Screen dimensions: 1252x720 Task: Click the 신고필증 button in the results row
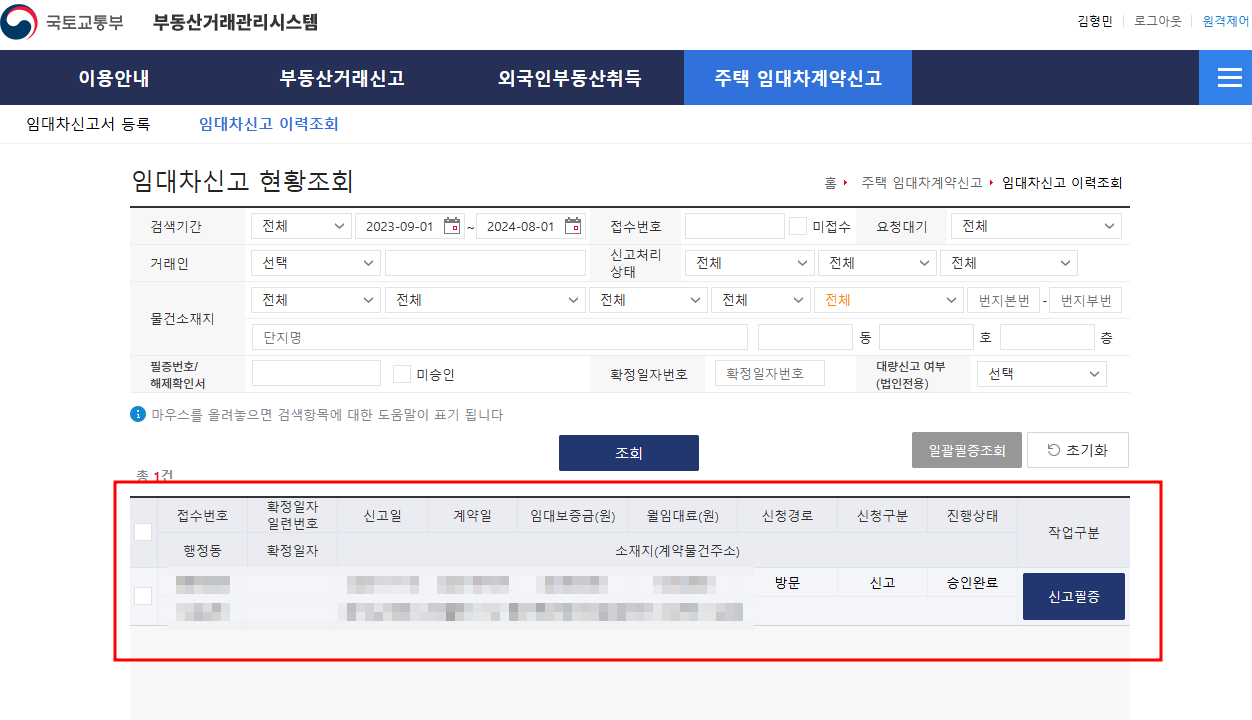(1073, 595)
